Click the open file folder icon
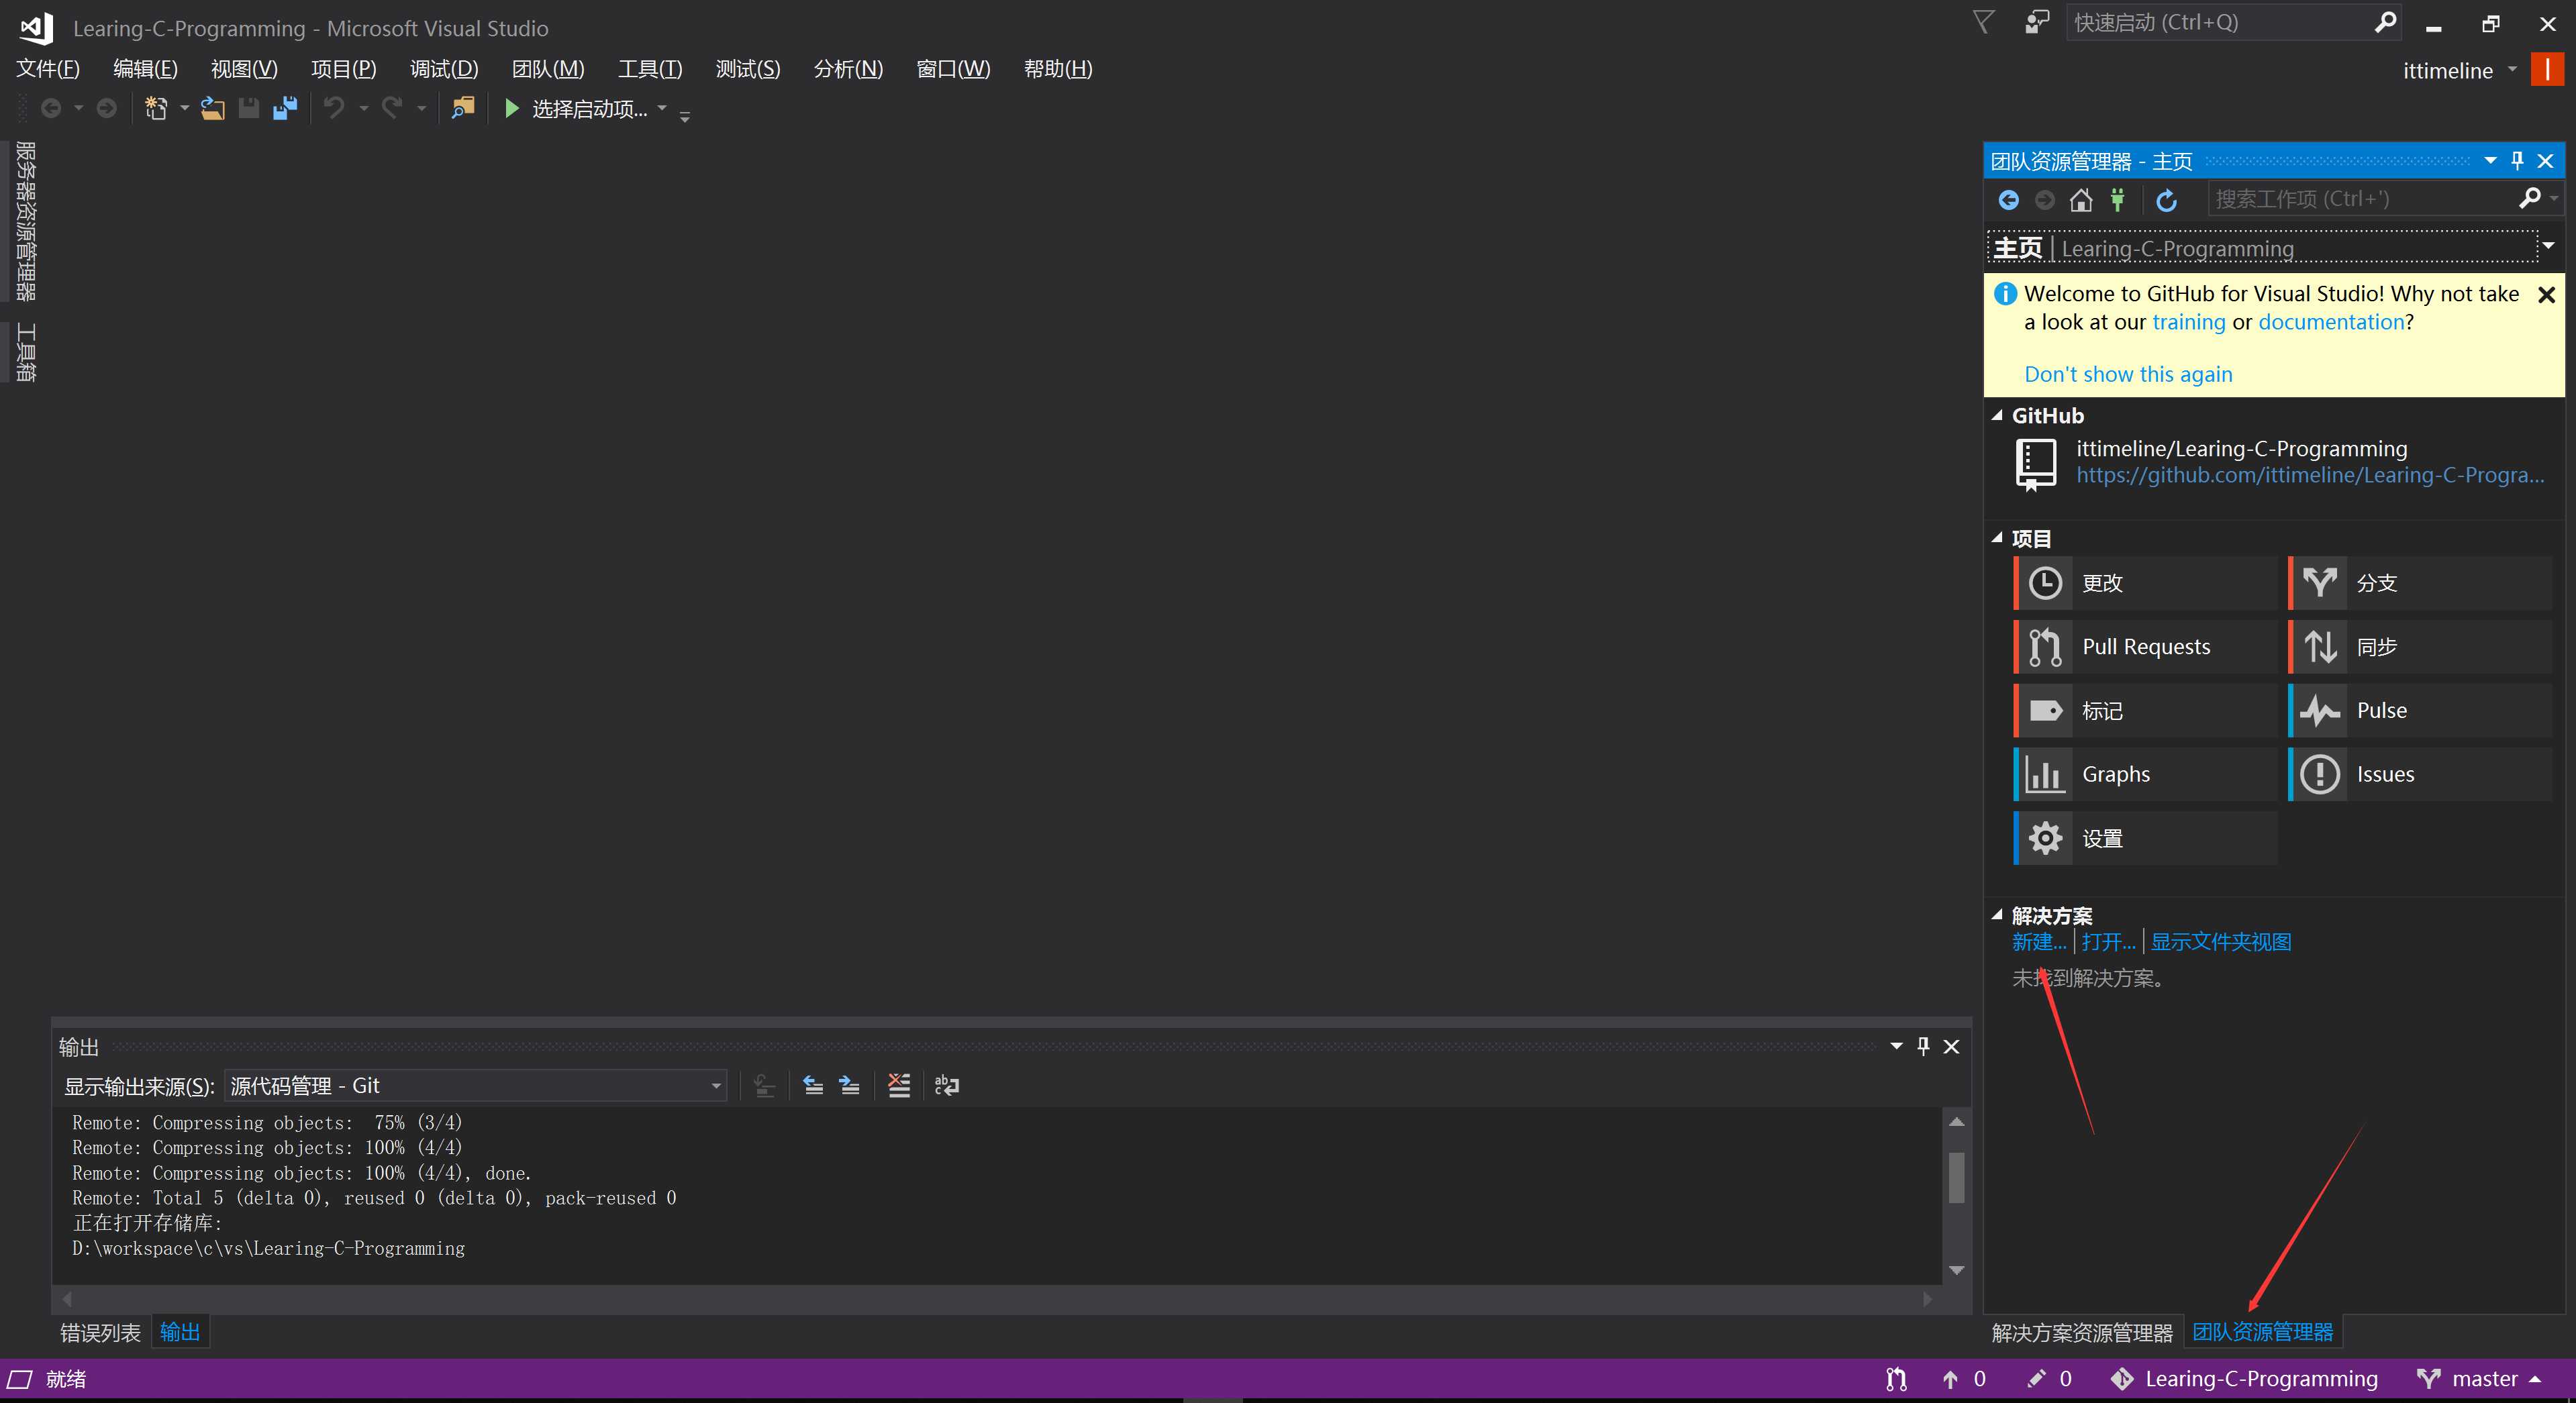Screen dimensions: 2576x1403 point(212,108)
